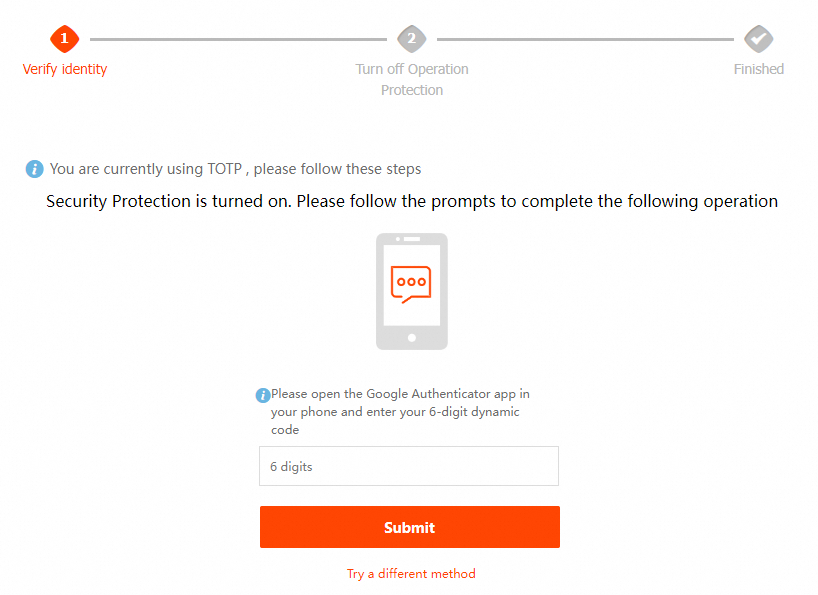Click the progress line between steps 1 and 2

238,39
